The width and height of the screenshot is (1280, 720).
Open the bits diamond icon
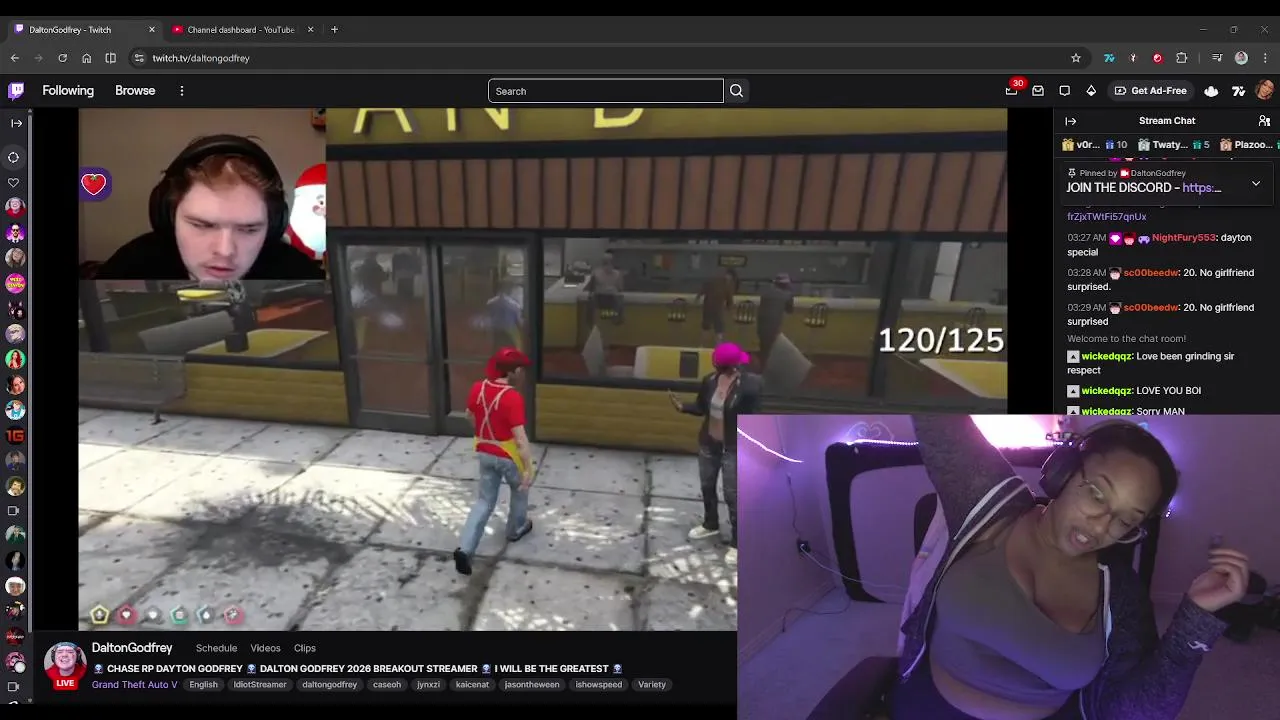coord(1091,91)
